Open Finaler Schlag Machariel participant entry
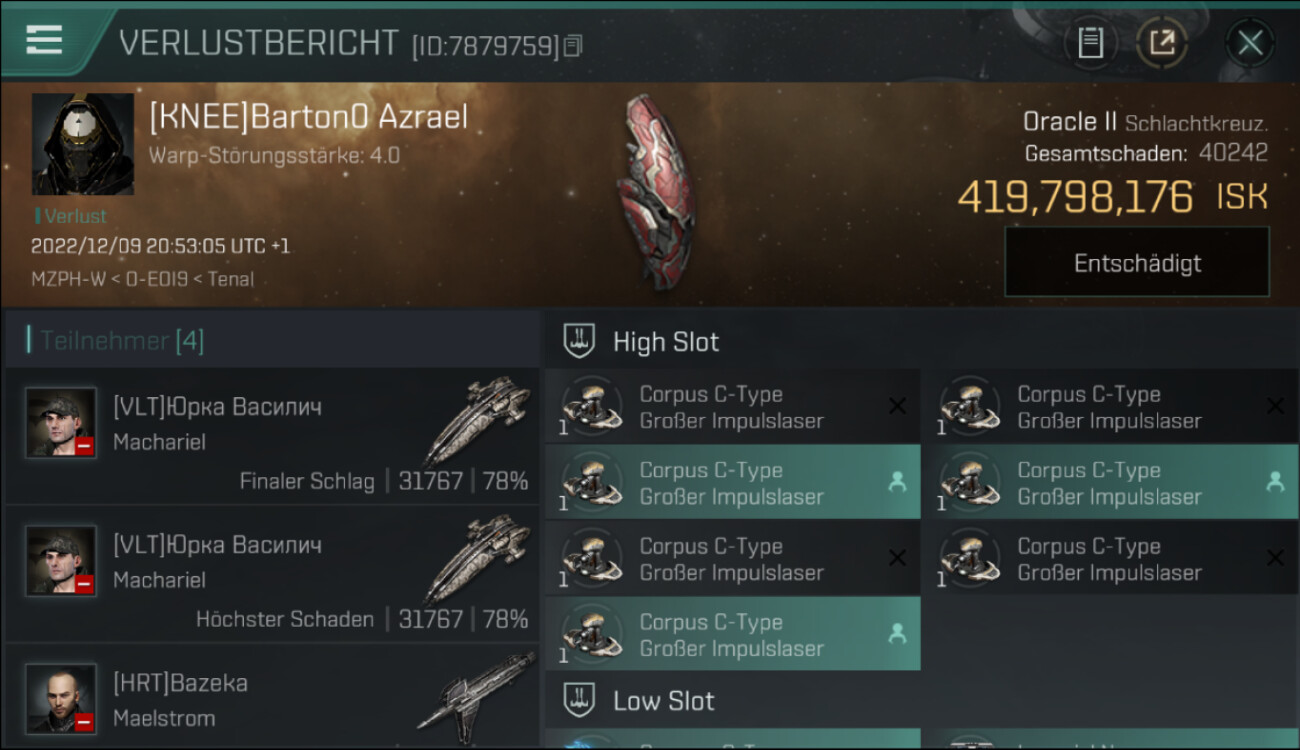This screenshot has height=750, width=1300. coord(272,435)
